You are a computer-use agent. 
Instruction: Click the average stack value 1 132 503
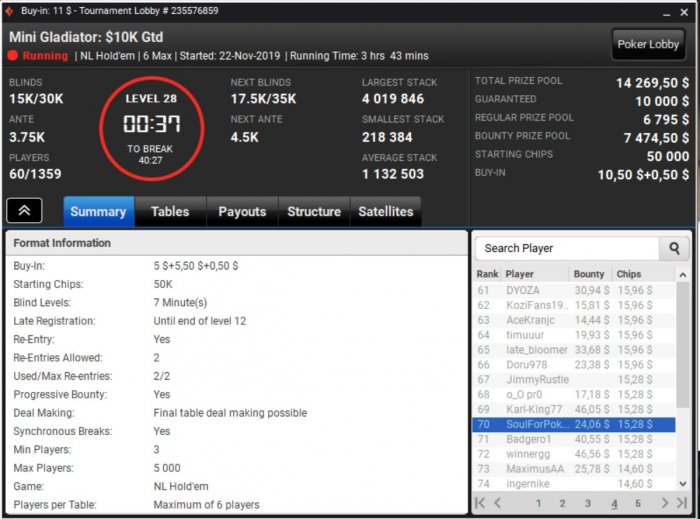pos(393,174)
